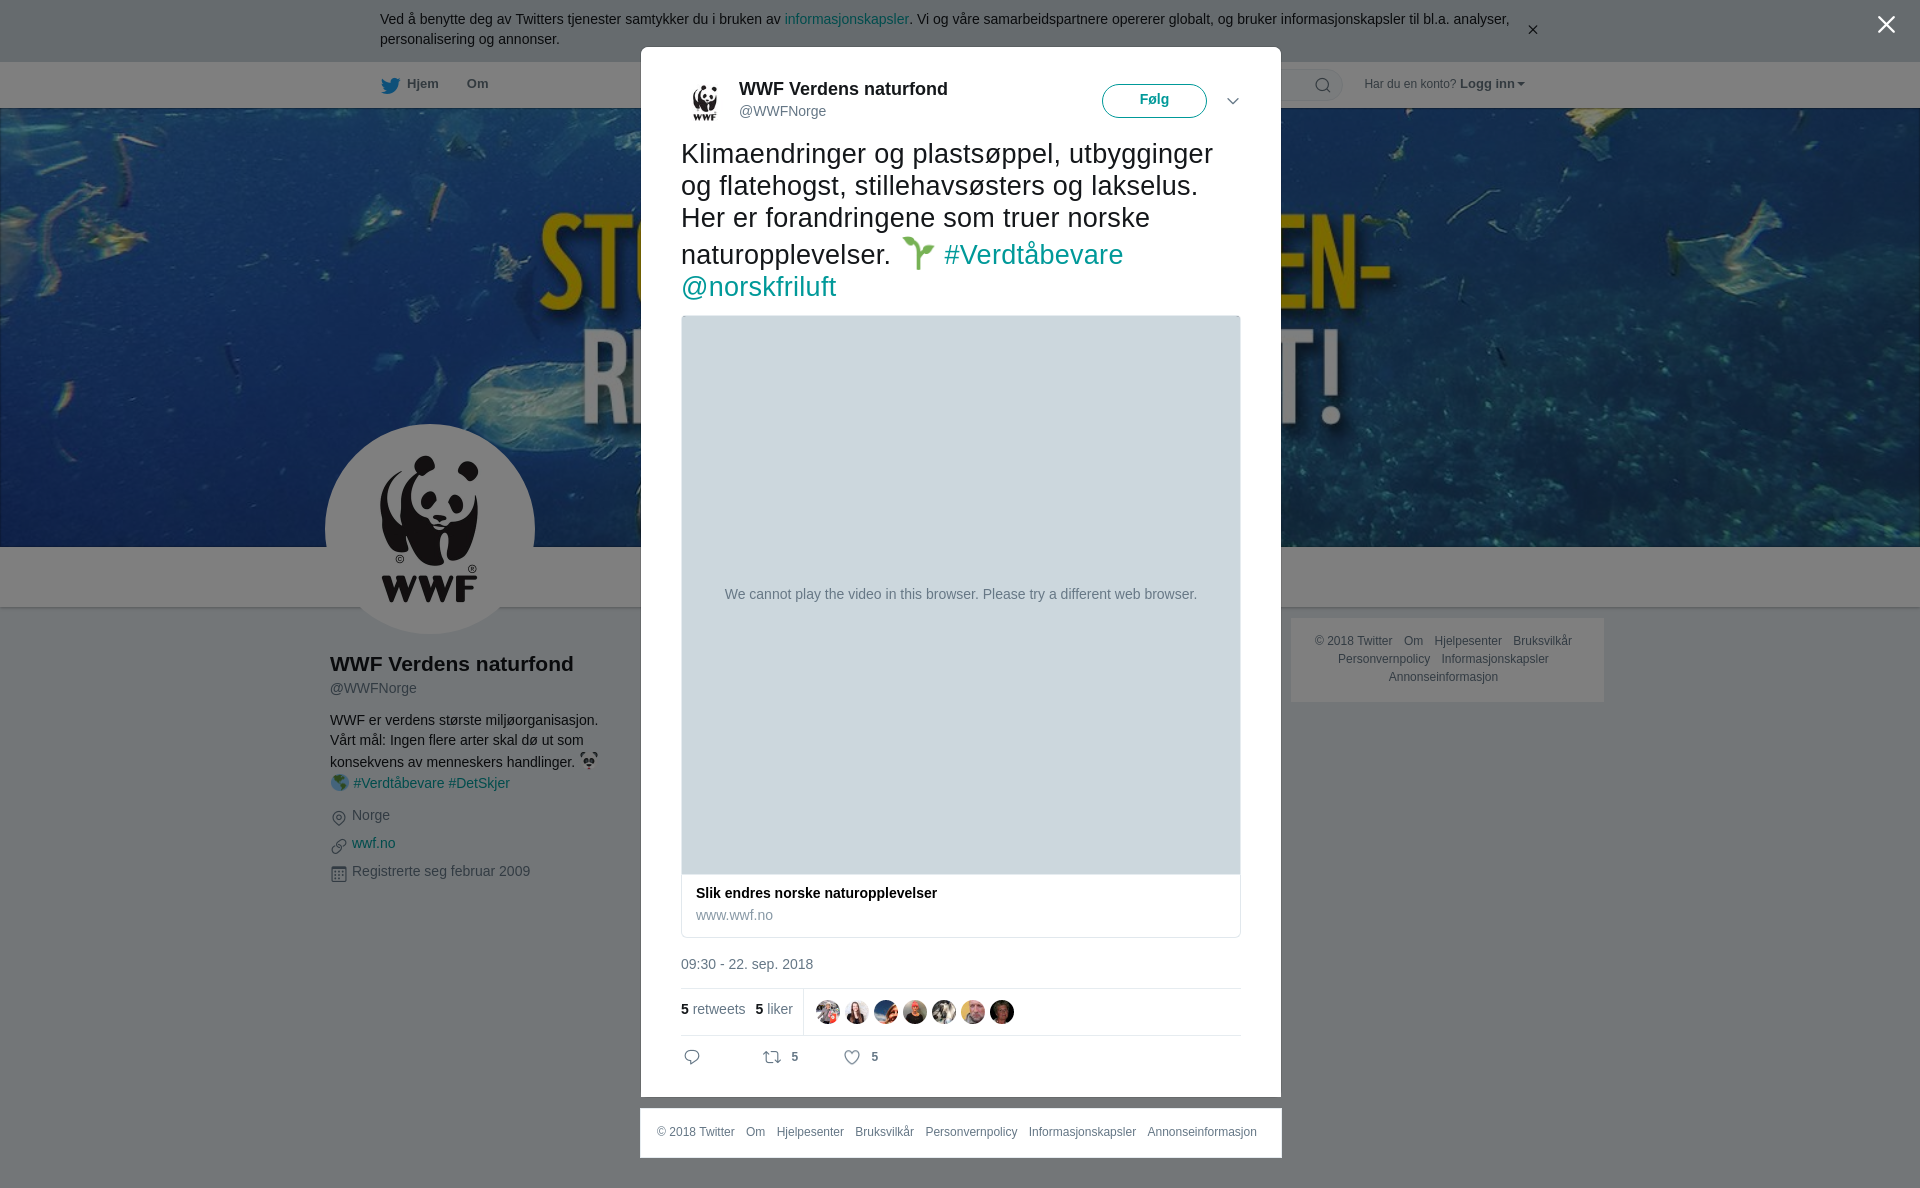Like the tweet with heart icon
Screen dimensions: 1920x1188
(852, 1057)
